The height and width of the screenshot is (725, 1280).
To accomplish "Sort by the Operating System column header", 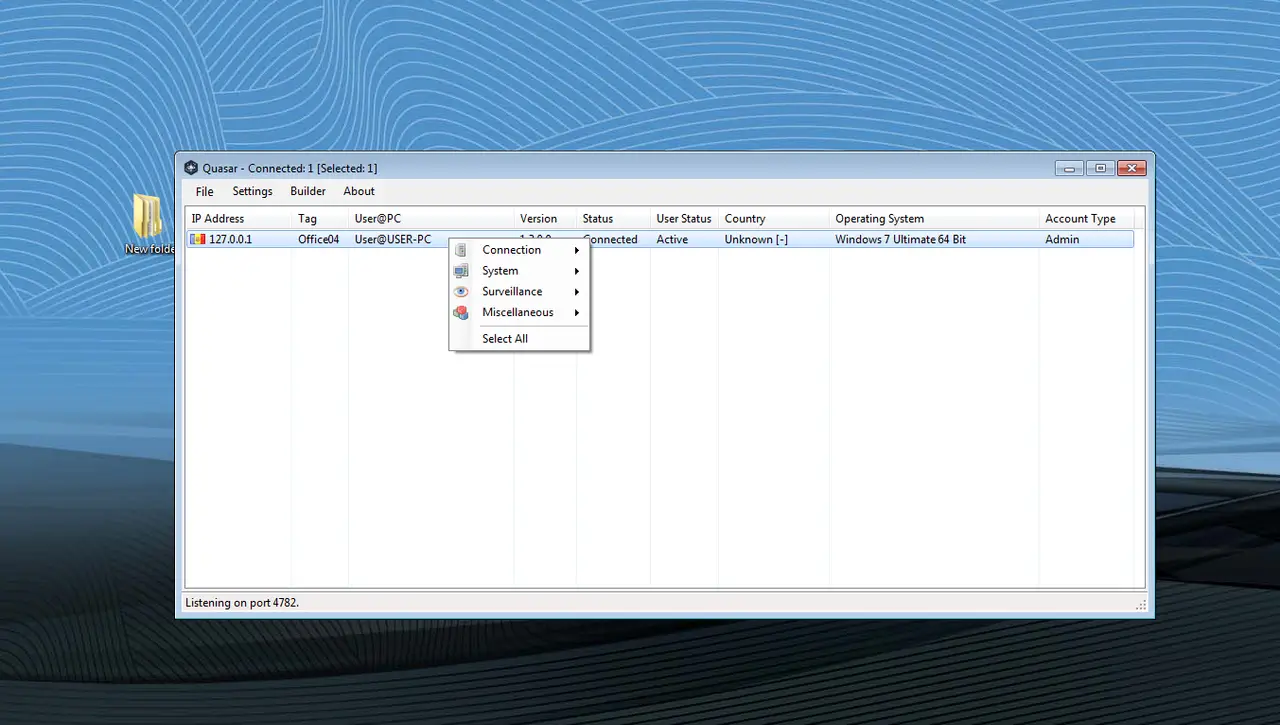I will pos(879,218).
